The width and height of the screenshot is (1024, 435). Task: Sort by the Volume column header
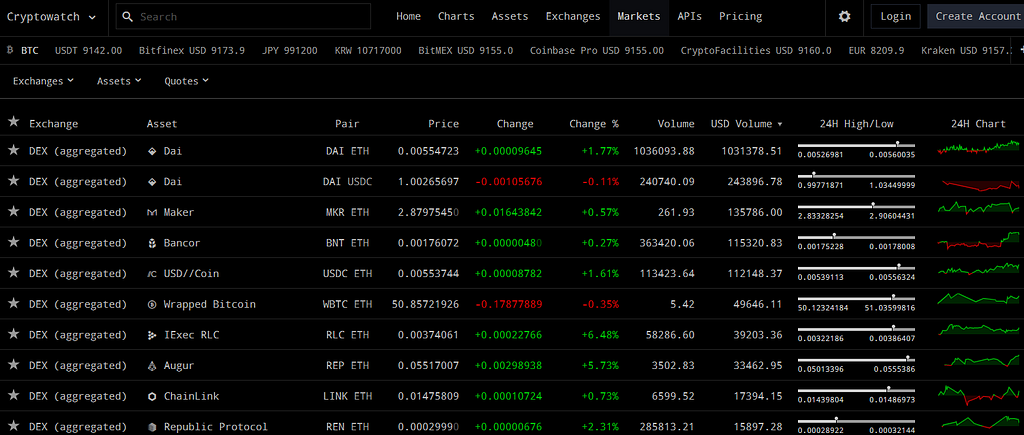pos(676,123)
